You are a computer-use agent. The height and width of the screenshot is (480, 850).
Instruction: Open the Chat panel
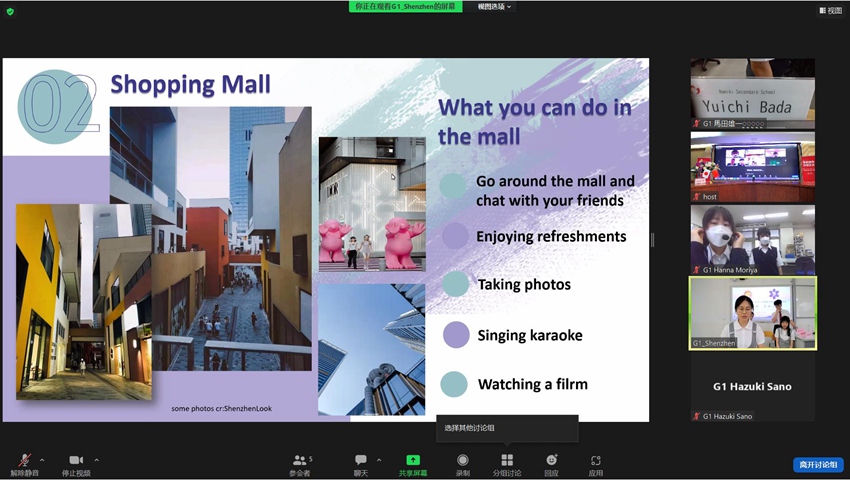pyautogui.click(x=360, y=462)
